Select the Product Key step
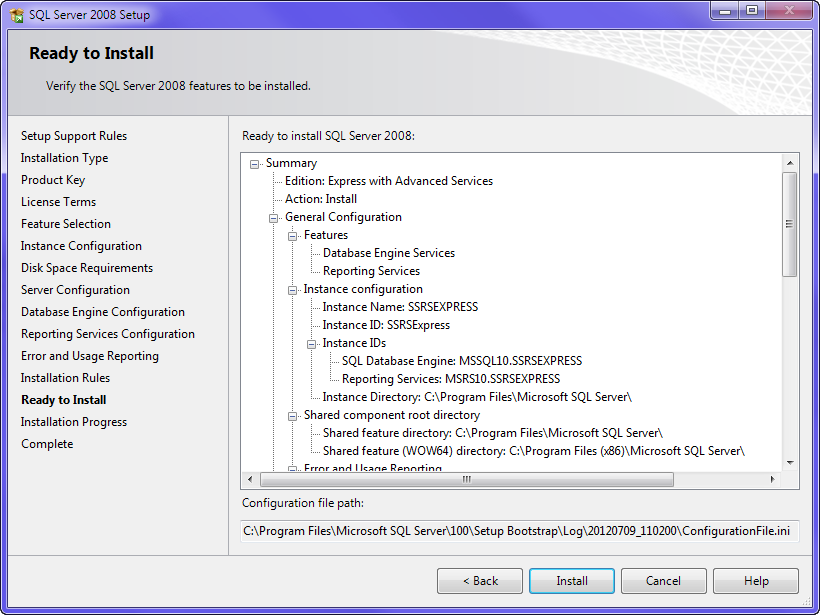Viewport: 820px width, 615px height. (53, 180)
